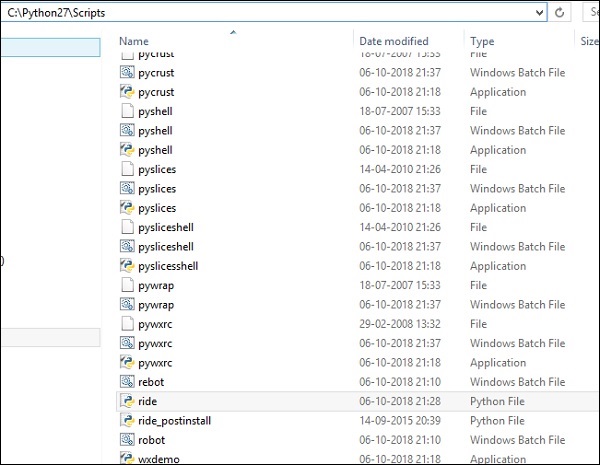
Task: Open the address bar history dropdown
Action: pos(539,12)
